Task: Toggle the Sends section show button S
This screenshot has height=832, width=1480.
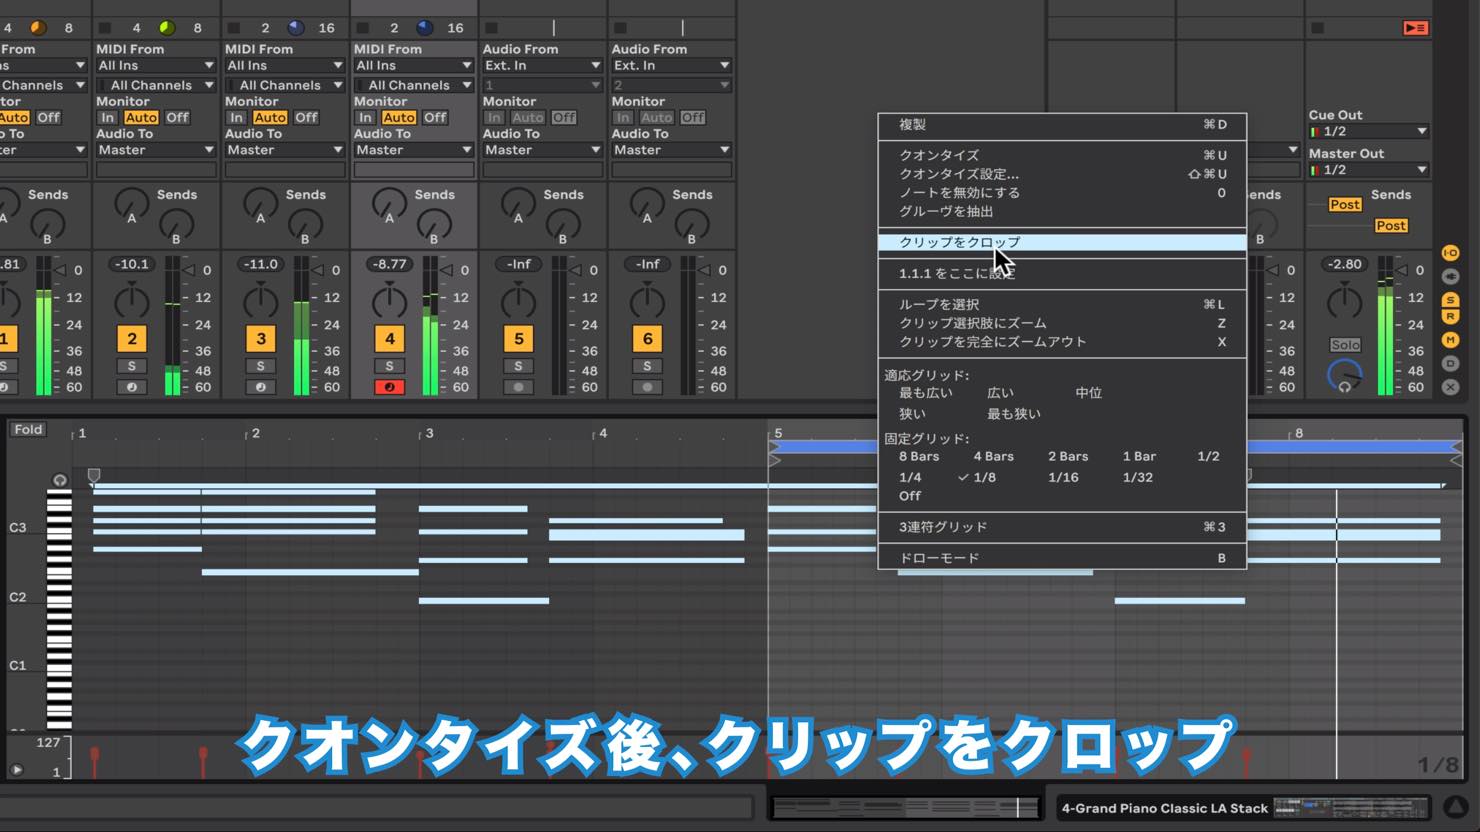Action: (1450, 300)
